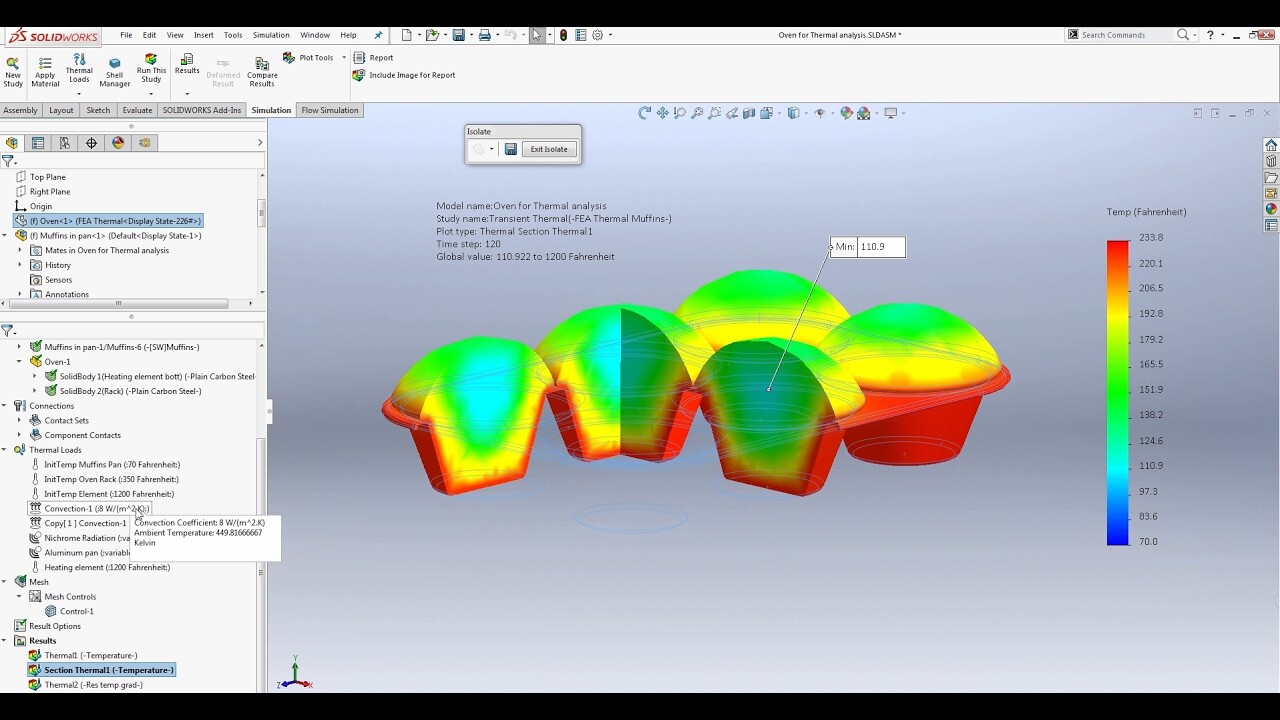Click the Min 110.9 callout value
The image size is (1280, 720).
(x=881, y=246)
